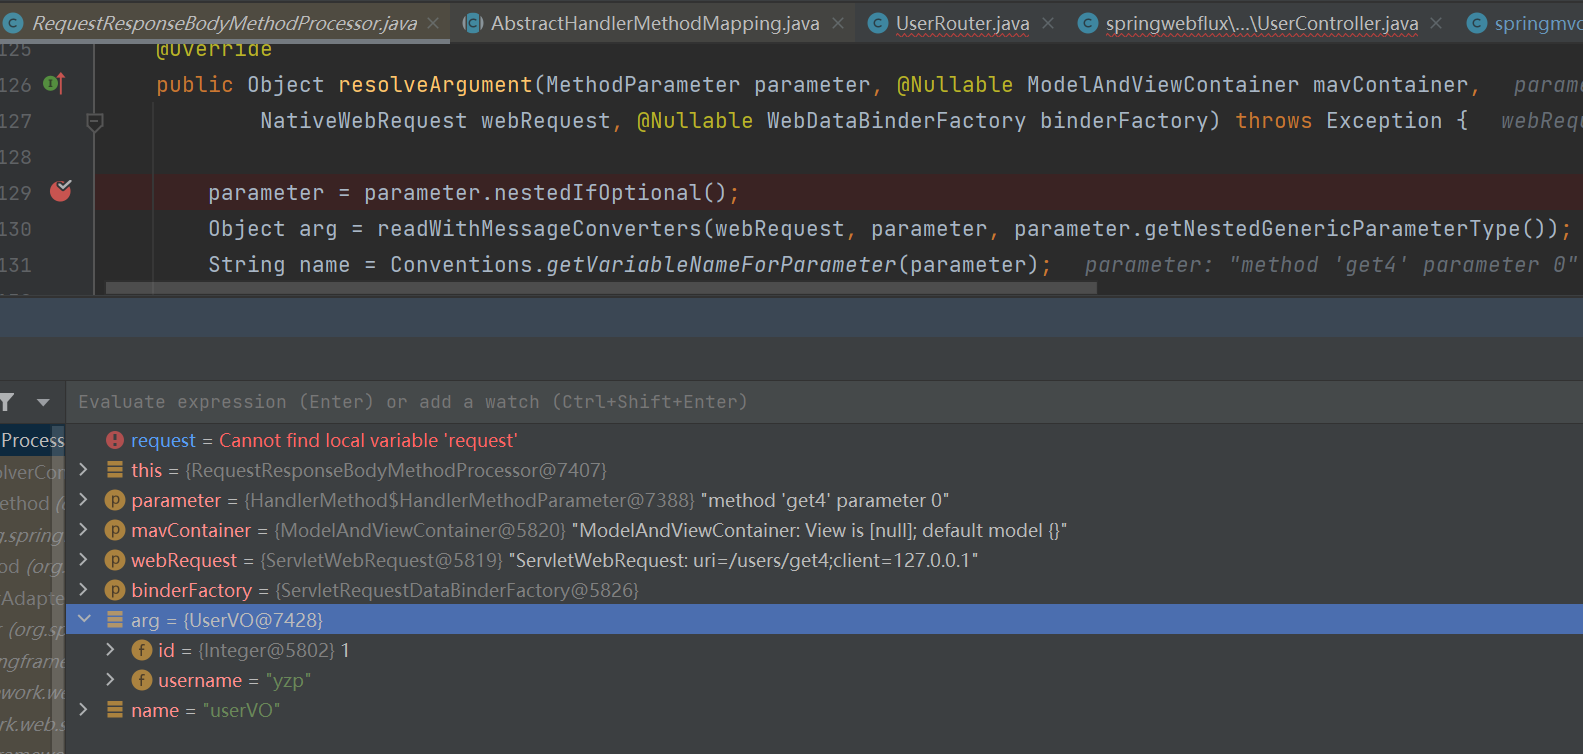Viewport: 1583px width, 754px height.
Task: Switch to RequestResponseBodyMethodProcessor.java tab
Action: (225, 23)
